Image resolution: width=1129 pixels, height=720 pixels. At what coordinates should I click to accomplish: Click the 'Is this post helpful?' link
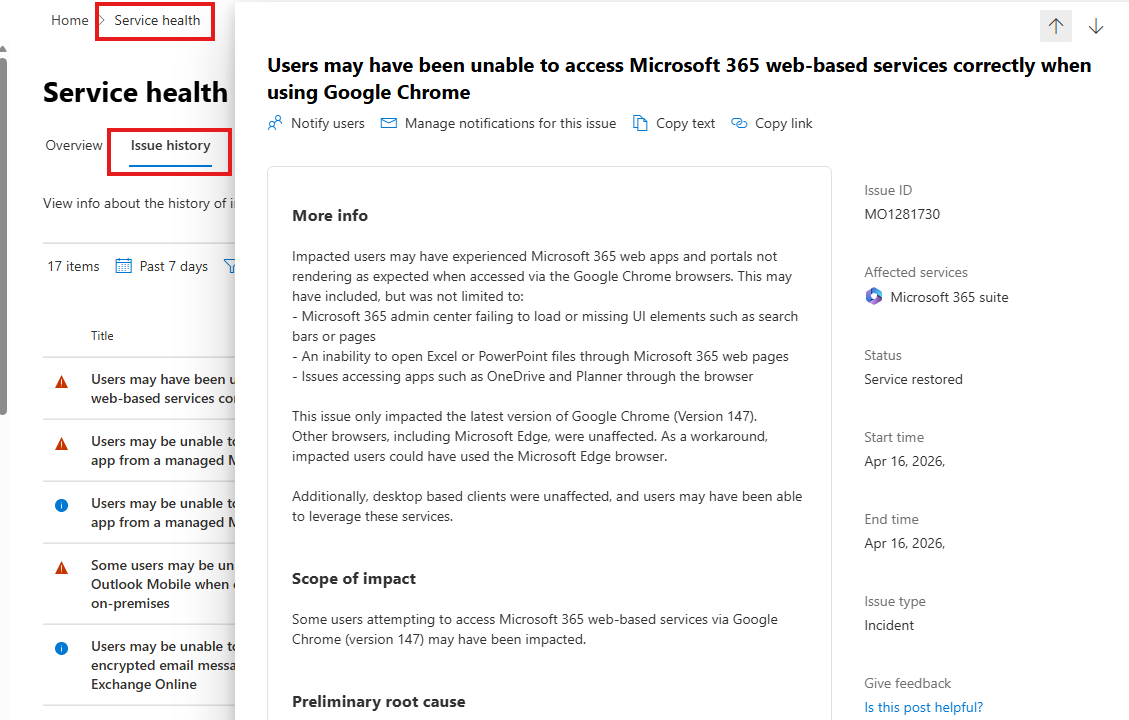click(x=923, y=707)
